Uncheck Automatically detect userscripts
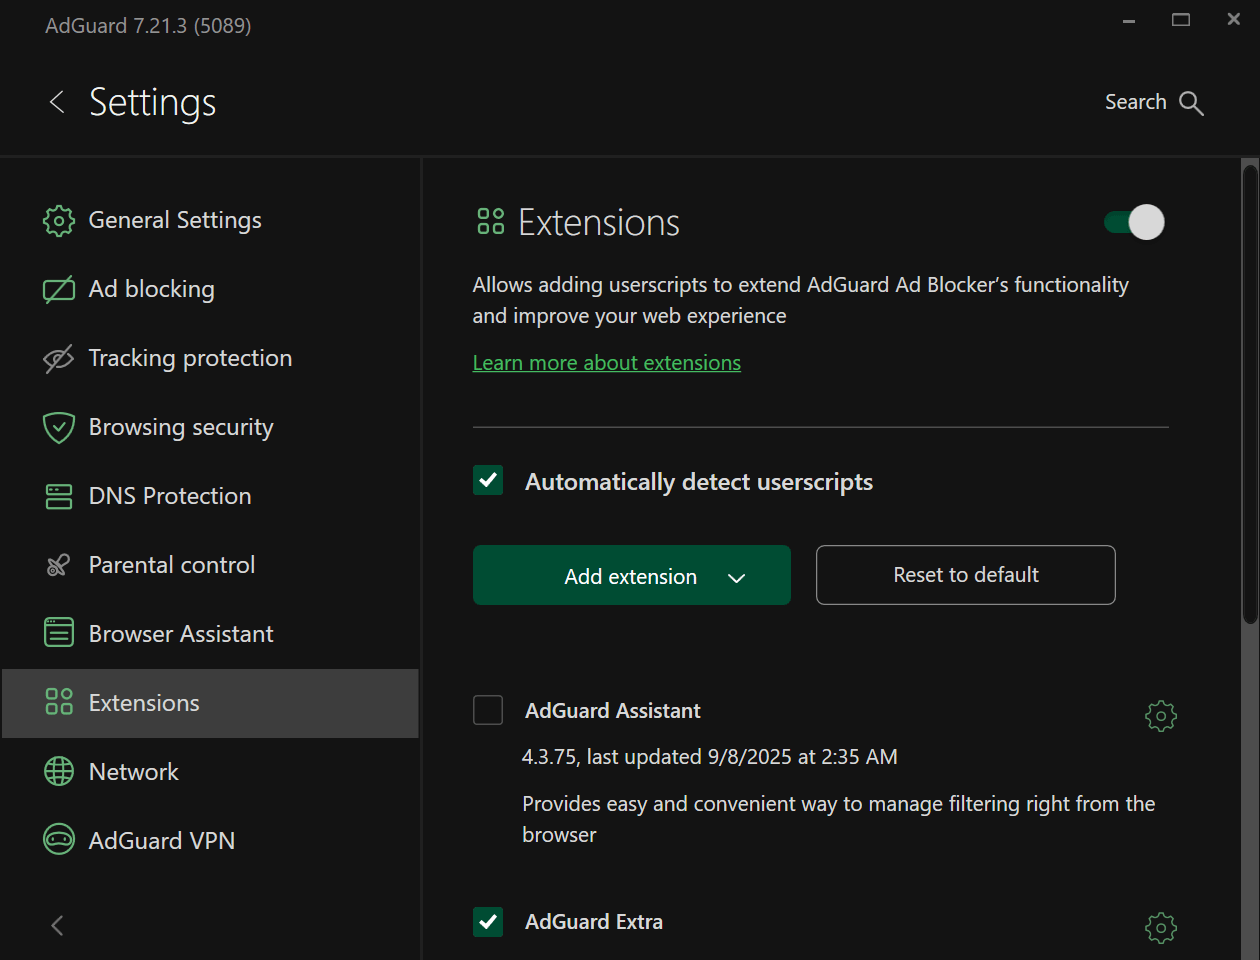Viewport: 1260px width, 960px height. pyautogui.click(x=488, y=481)
